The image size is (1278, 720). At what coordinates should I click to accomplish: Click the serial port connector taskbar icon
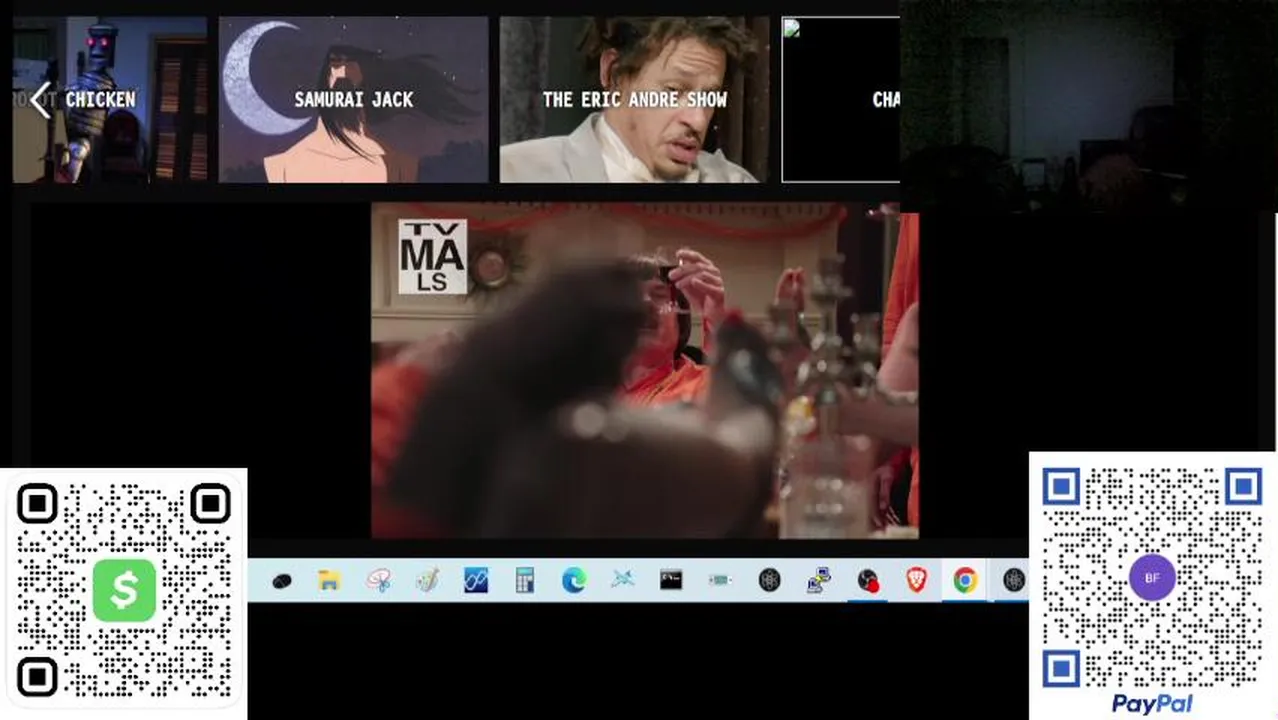tap(720, 580)
